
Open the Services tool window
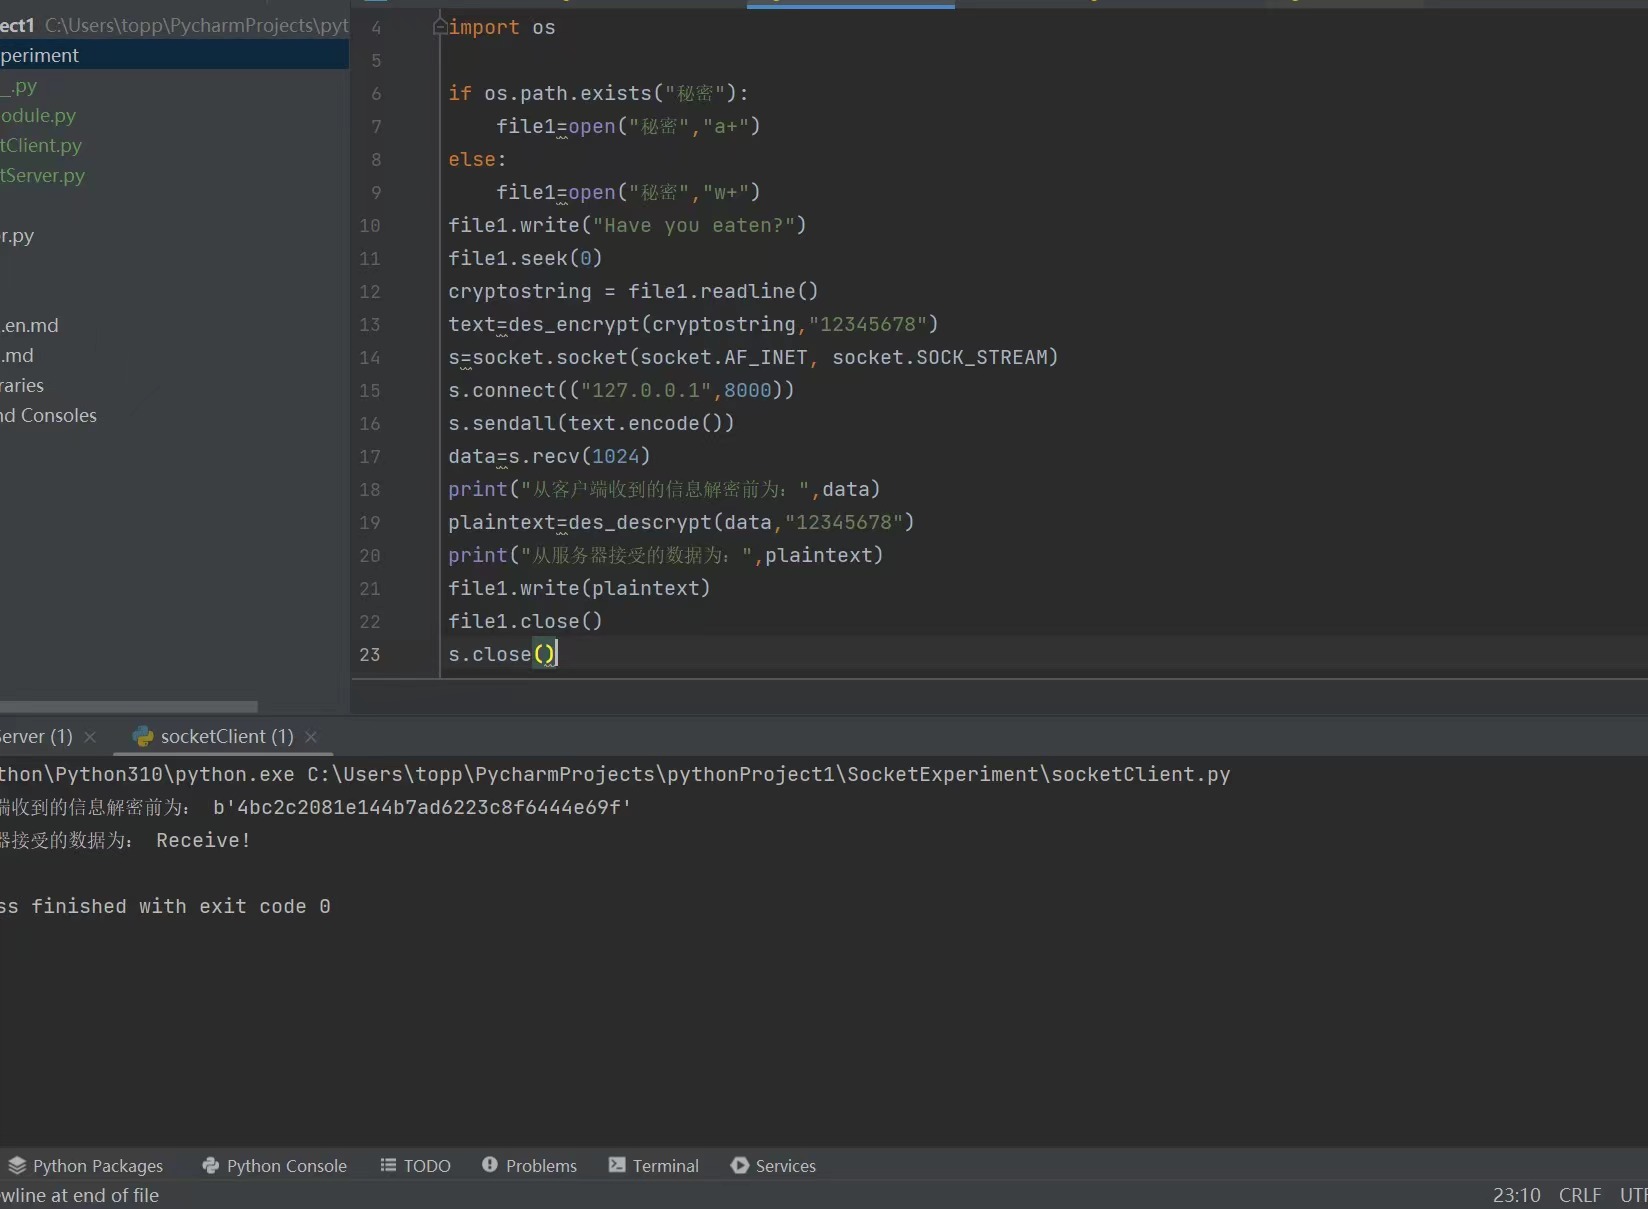coord(773,1166)
